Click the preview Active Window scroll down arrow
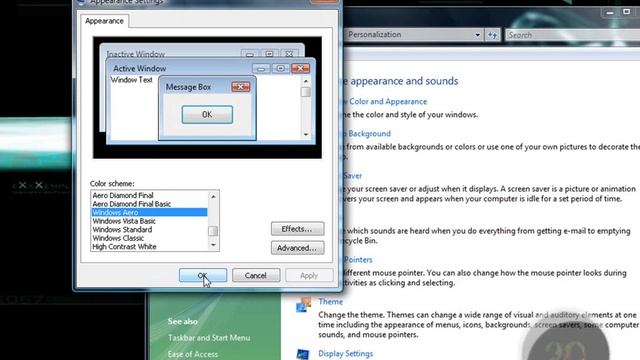The height and width of the screenshot is (360, 640). [x=306, y=134]
